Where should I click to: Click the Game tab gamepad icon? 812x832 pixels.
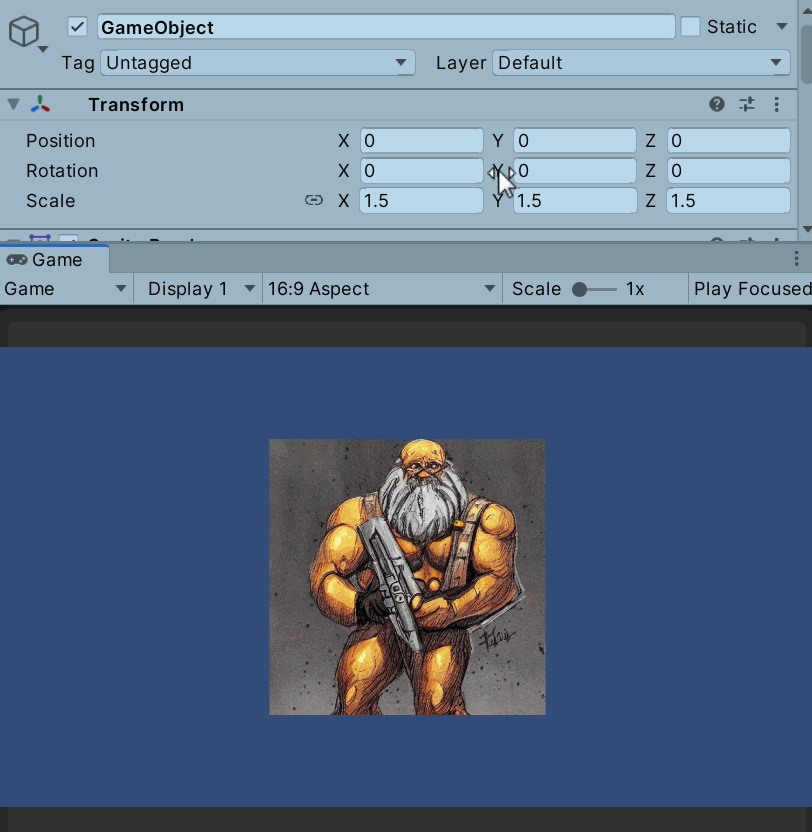point(16,259)
